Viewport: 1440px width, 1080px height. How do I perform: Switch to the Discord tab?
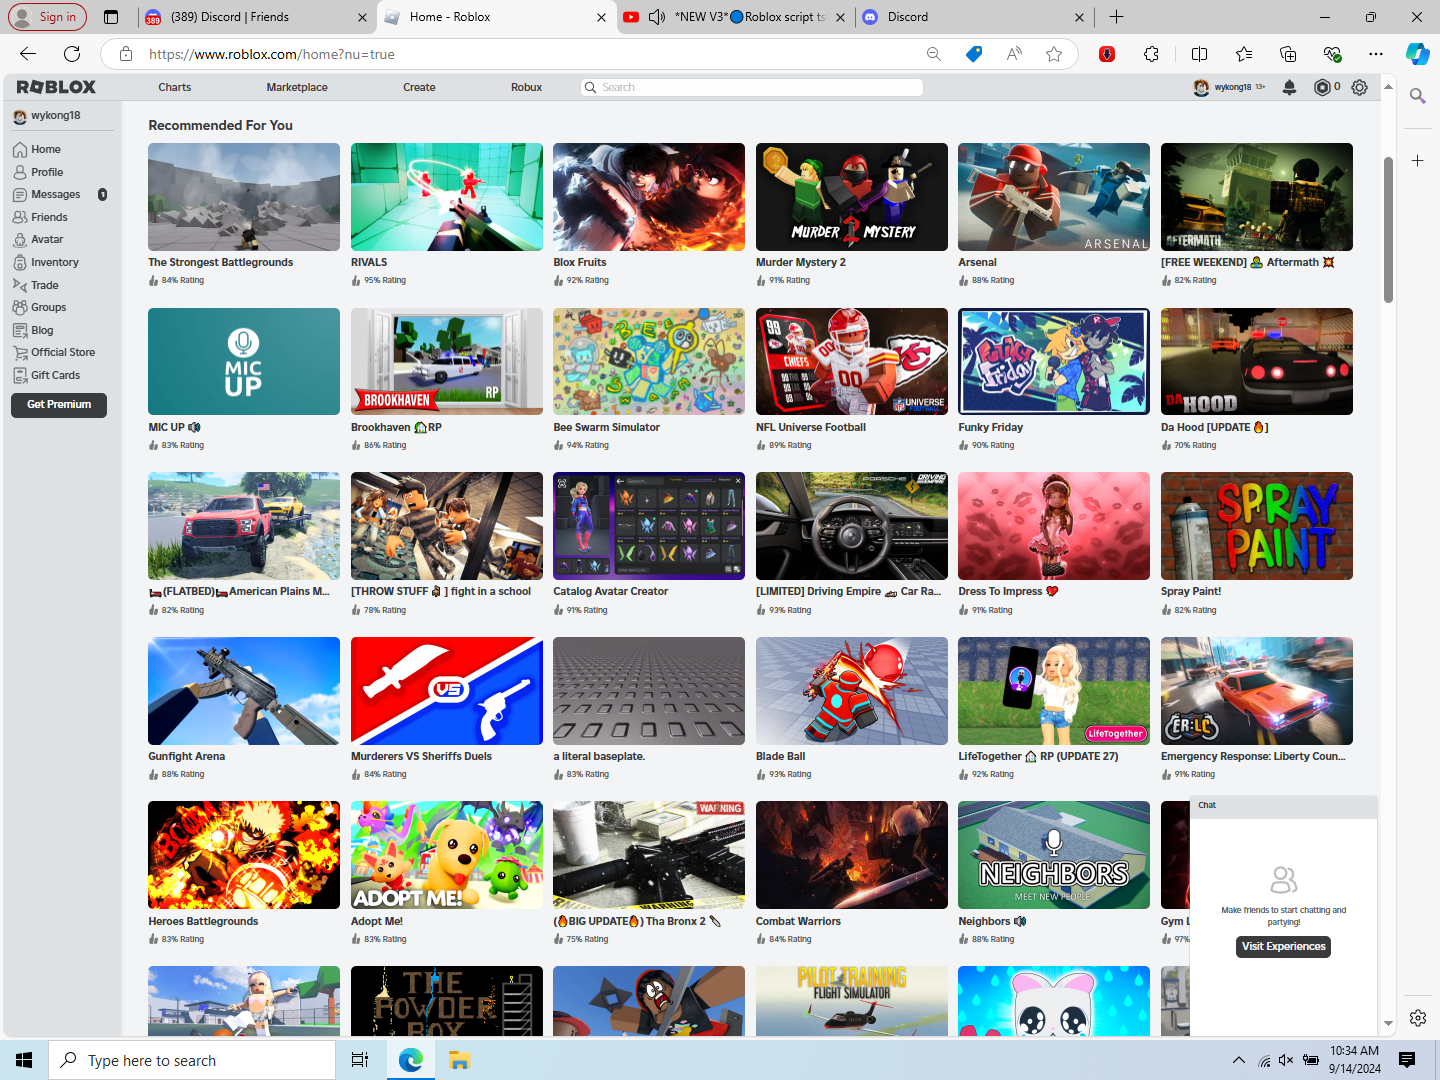[x=974, y=17]
